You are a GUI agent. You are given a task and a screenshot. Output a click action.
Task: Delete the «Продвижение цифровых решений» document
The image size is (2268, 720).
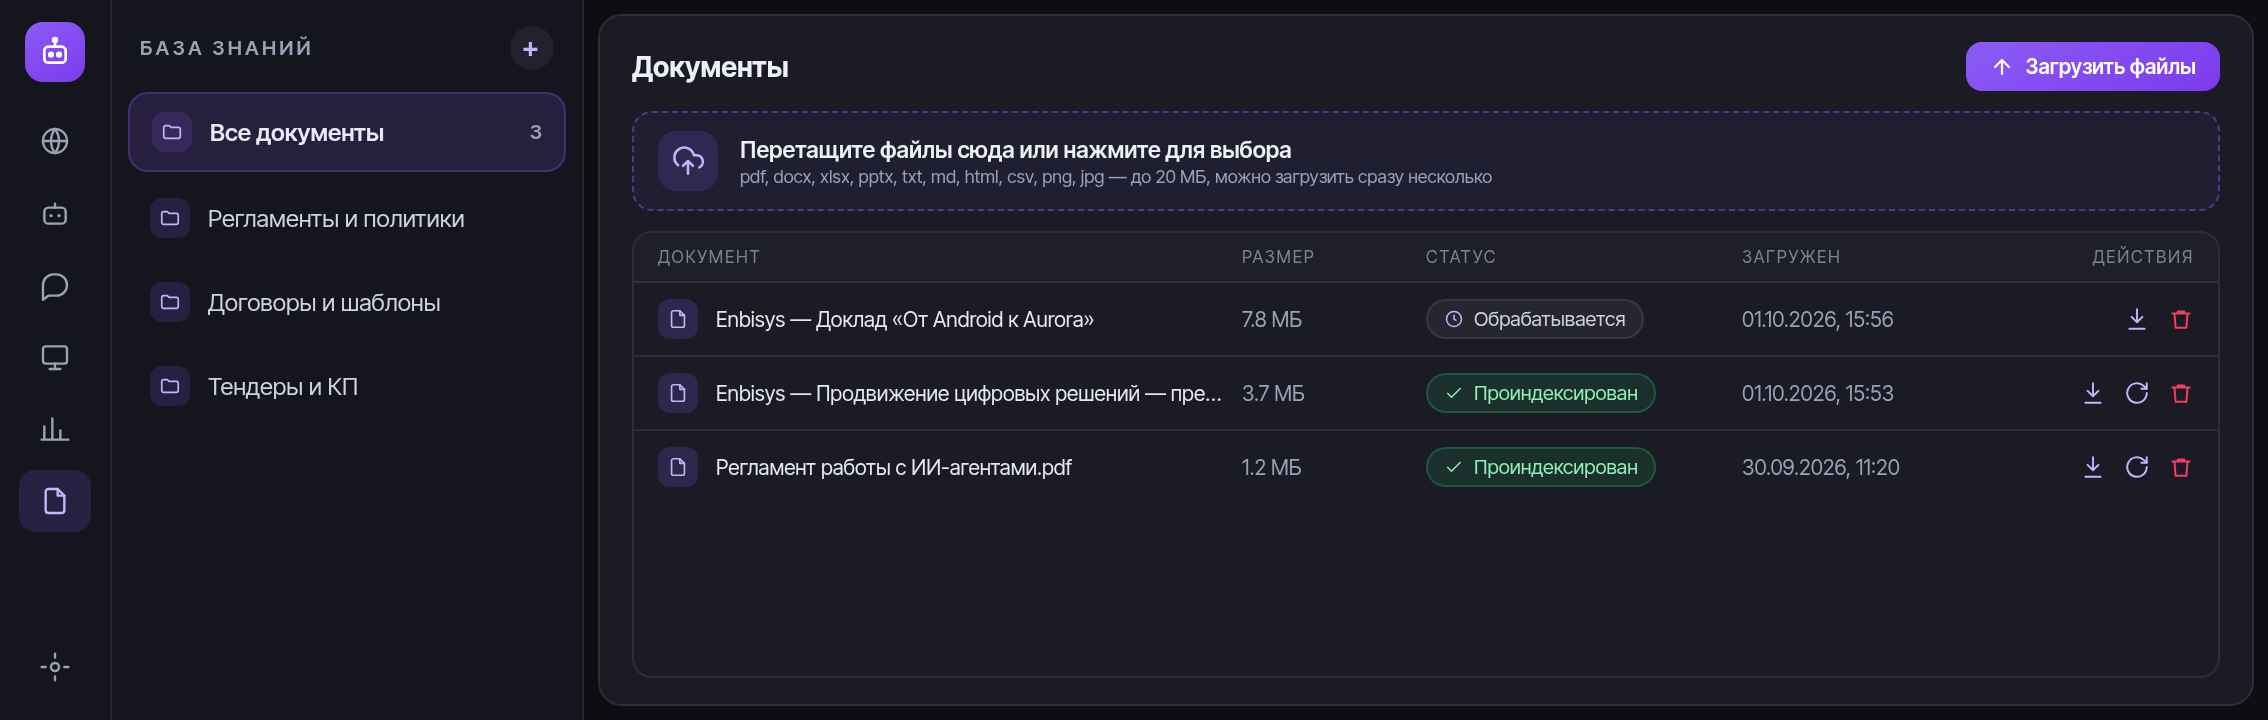[2181, 393]
